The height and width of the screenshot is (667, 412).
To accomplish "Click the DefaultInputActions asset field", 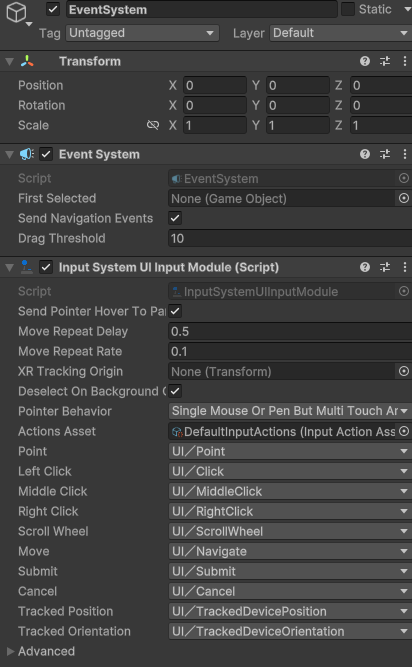I will (x=282, y=431).
